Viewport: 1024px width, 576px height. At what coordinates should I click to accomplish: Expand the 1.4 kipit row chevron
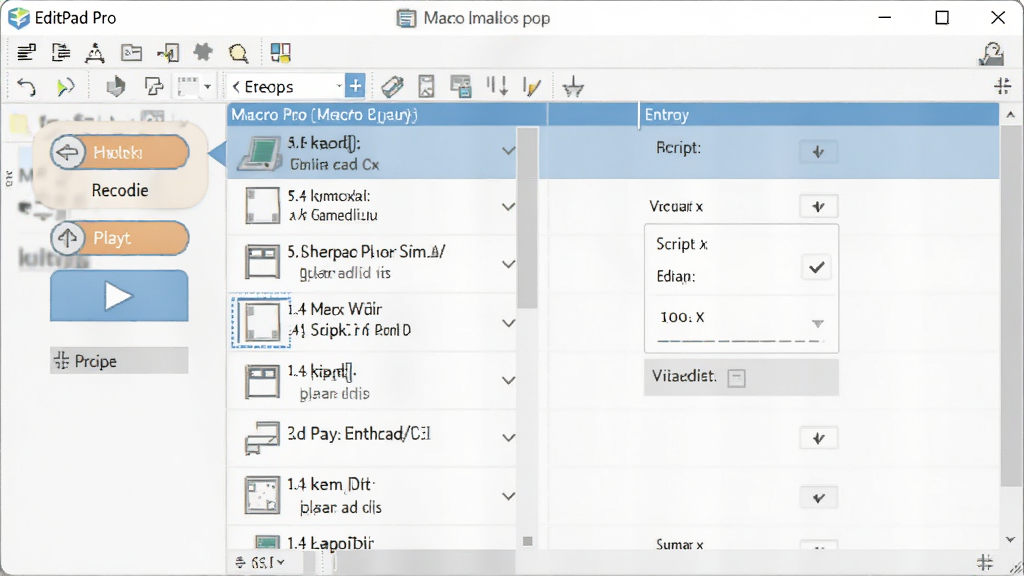pos(508,380)
